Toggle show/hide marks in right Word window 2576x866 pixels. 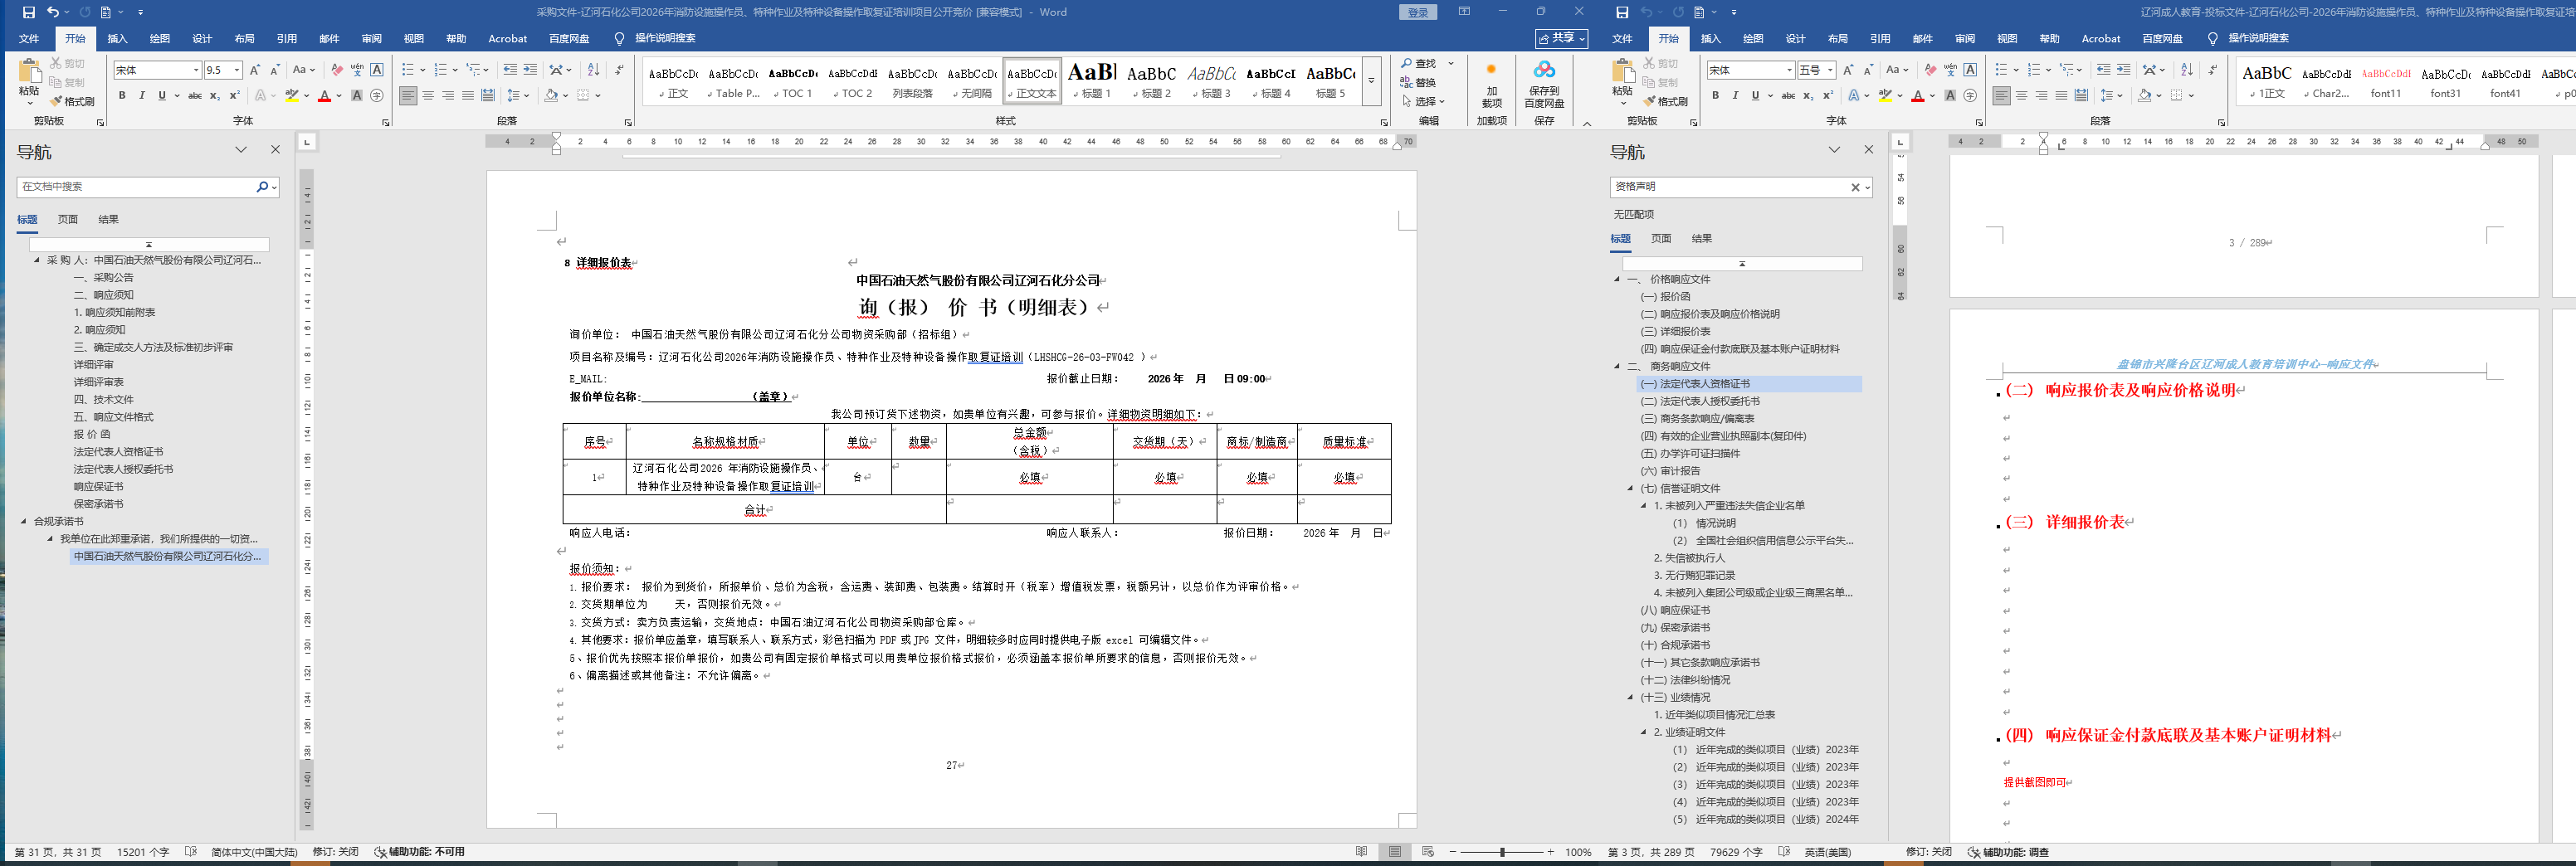(x=2213, y=70)
